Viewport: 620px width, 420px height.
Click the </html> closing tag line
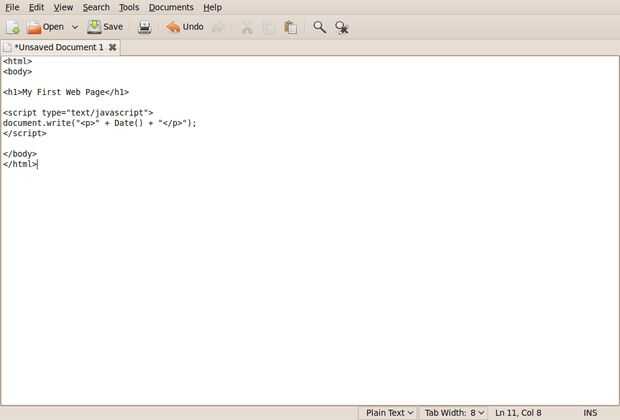(20, 164)
